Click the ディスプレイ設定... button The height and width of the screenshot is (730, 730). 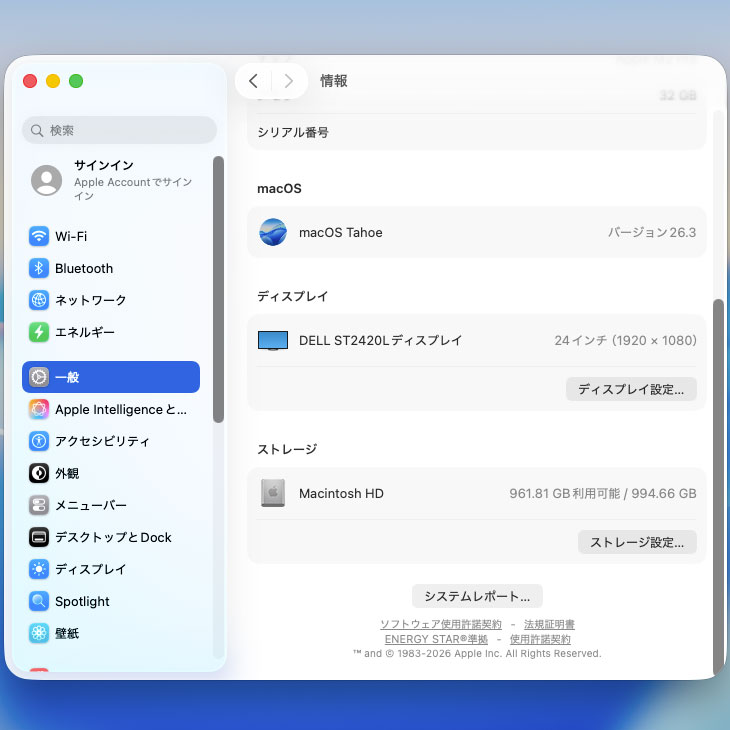click(x=630, y=389)
